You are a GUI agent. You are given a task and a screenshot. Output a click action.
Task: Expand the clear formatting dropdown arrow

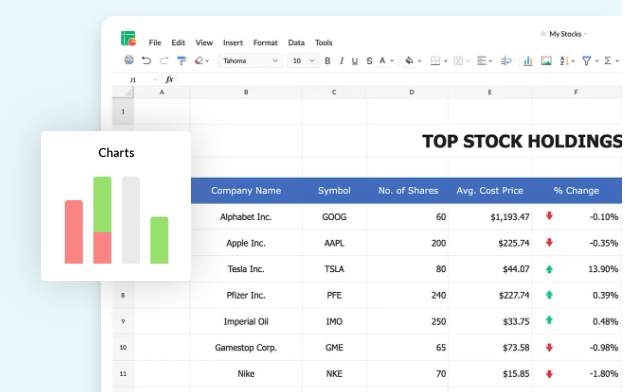(207, 61)
